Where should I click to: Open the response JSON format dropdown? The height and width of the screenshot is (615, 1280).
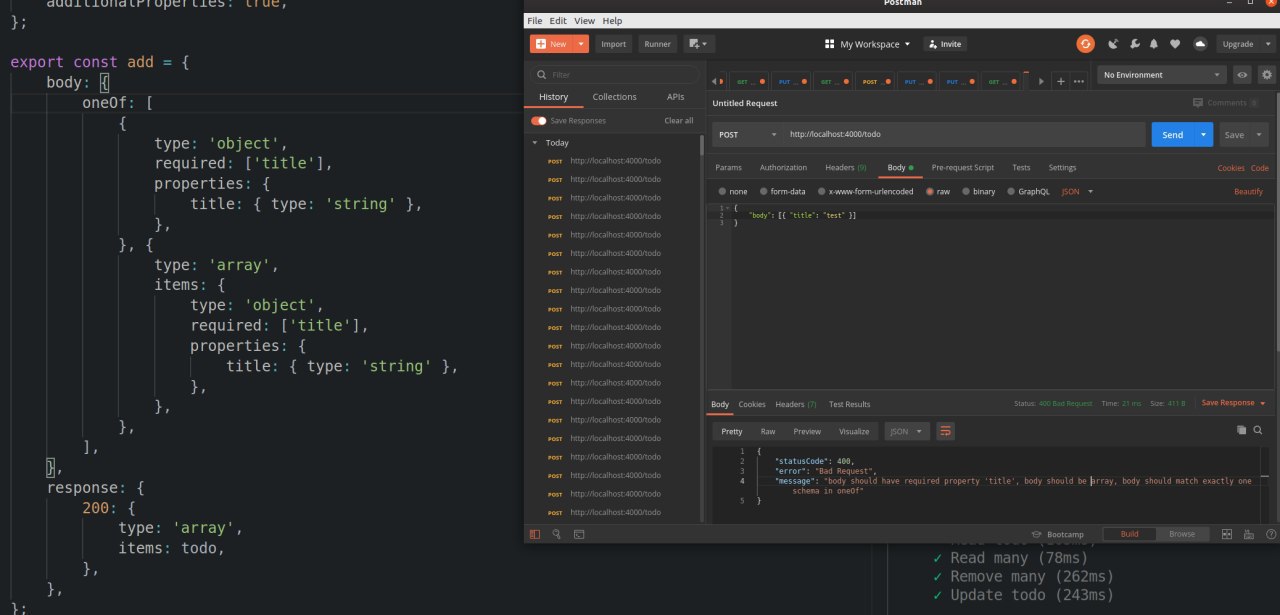click(x=907, y=431)
